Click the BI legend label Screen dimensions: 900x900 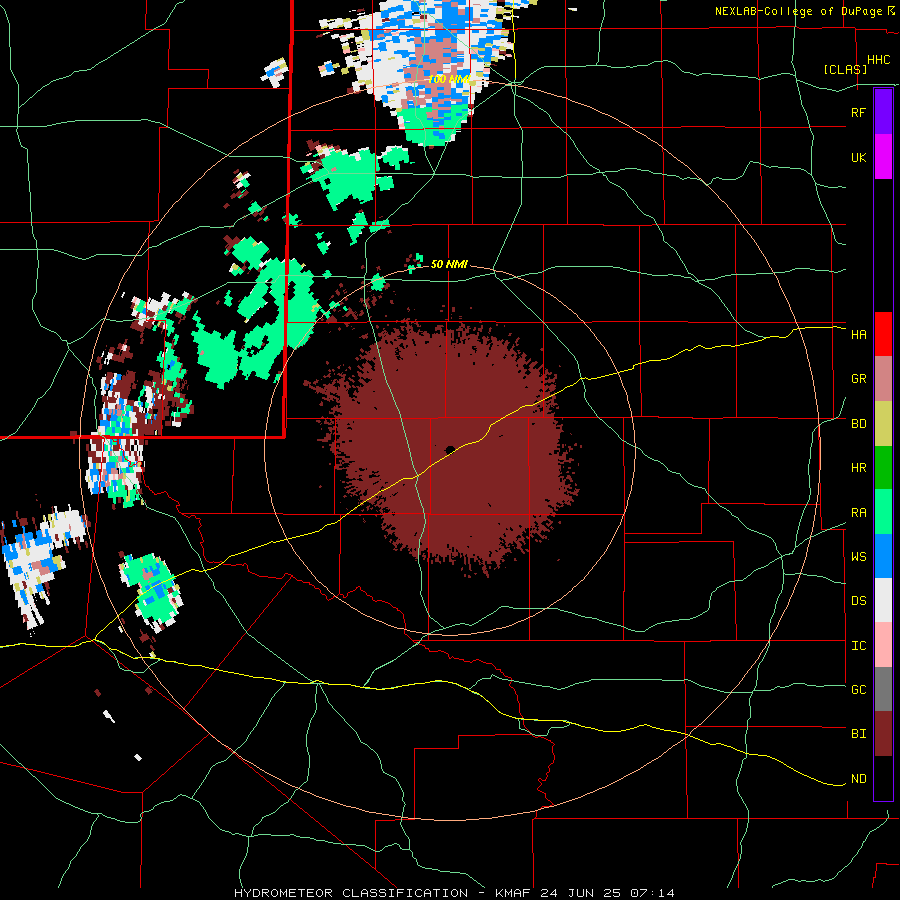coord(859,734)
